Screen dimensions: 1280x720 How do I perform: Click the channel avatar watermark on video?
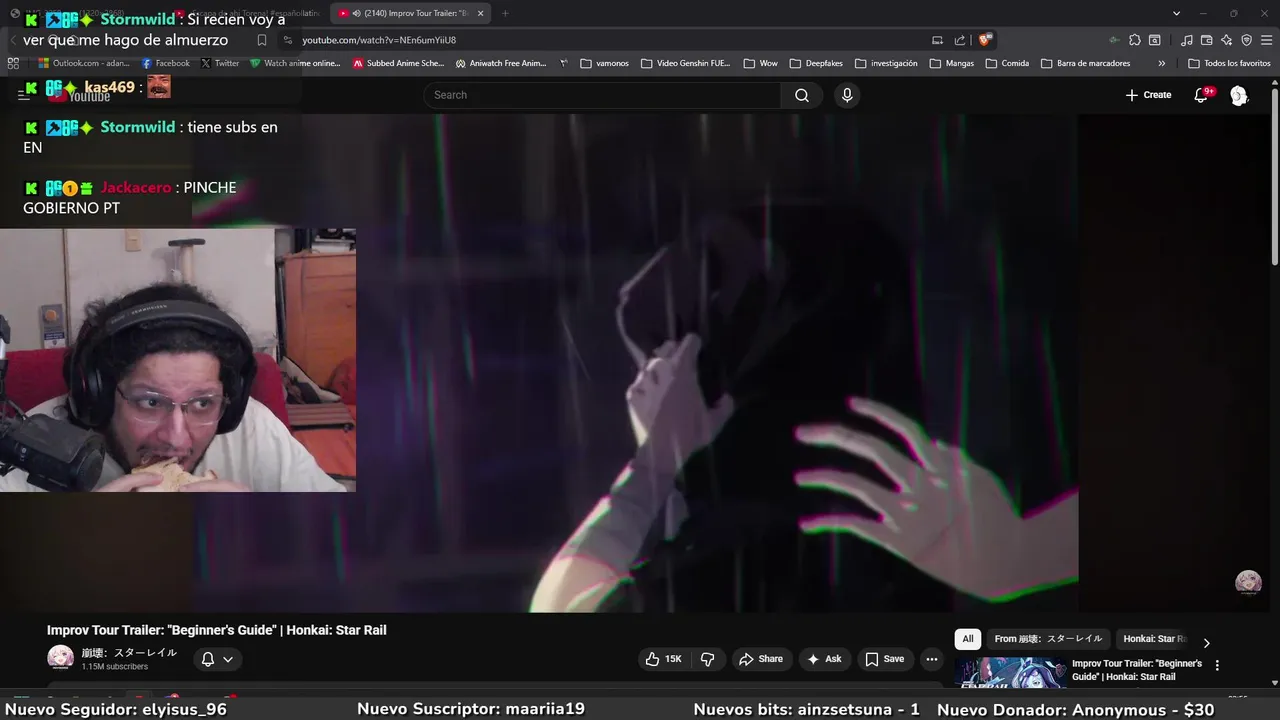point(1248,582)
